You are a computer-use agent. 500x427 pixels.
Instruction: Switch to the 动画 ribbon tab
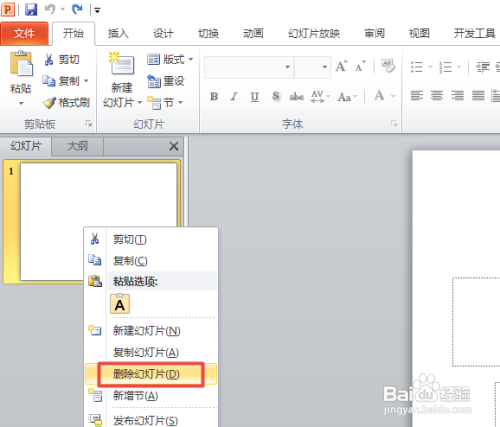click(253, 33)
